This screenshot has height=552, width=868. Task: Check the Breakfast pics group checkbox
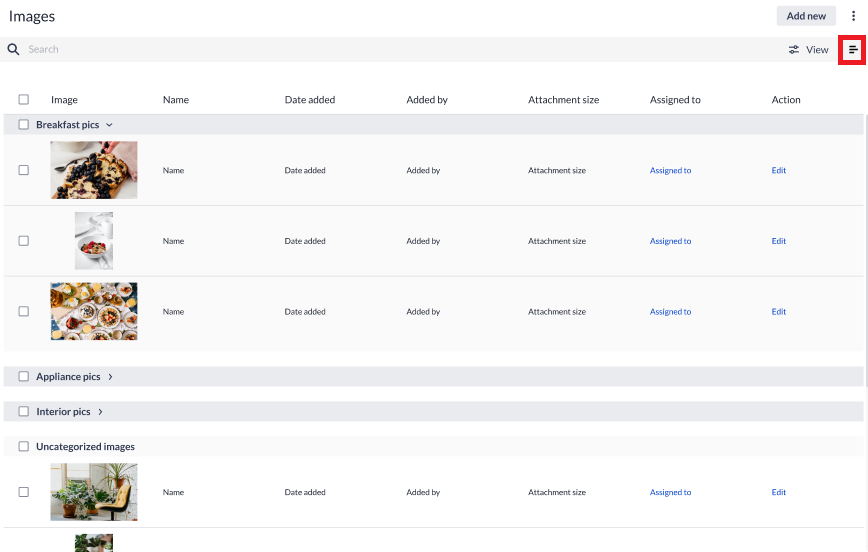pos(24,125)
